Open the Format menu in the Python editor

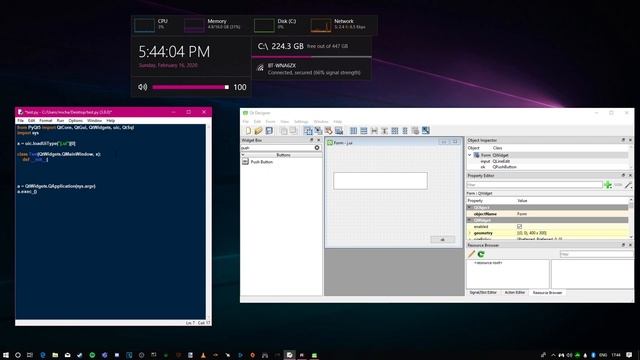[46, 121]
